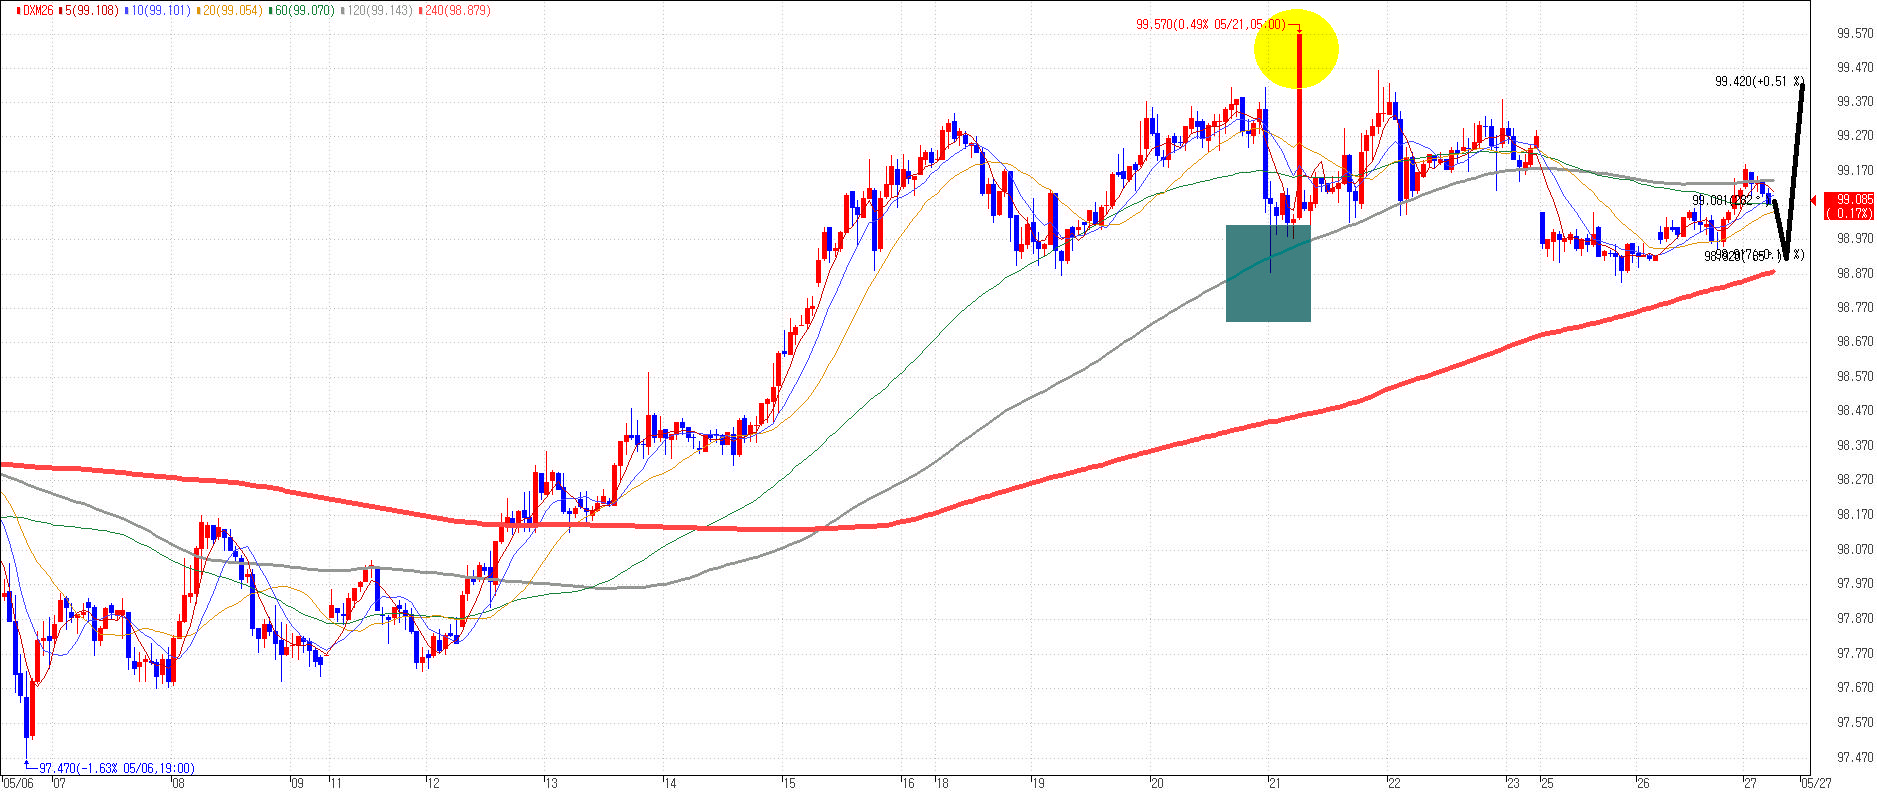Click the 98.370 price axis label
This screenshot has width=1877, height=793.
[x=1855, y=445]
